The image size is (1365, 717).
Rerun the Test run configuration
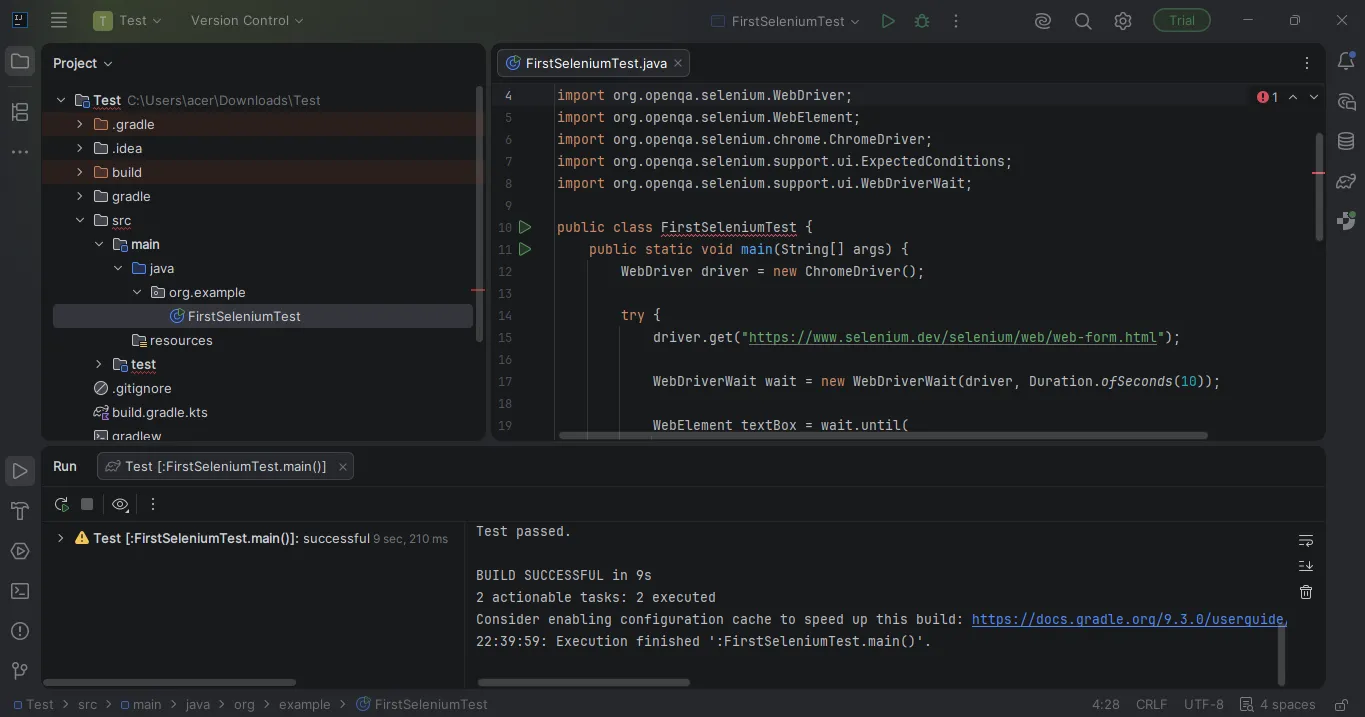(x=61, y=505)
